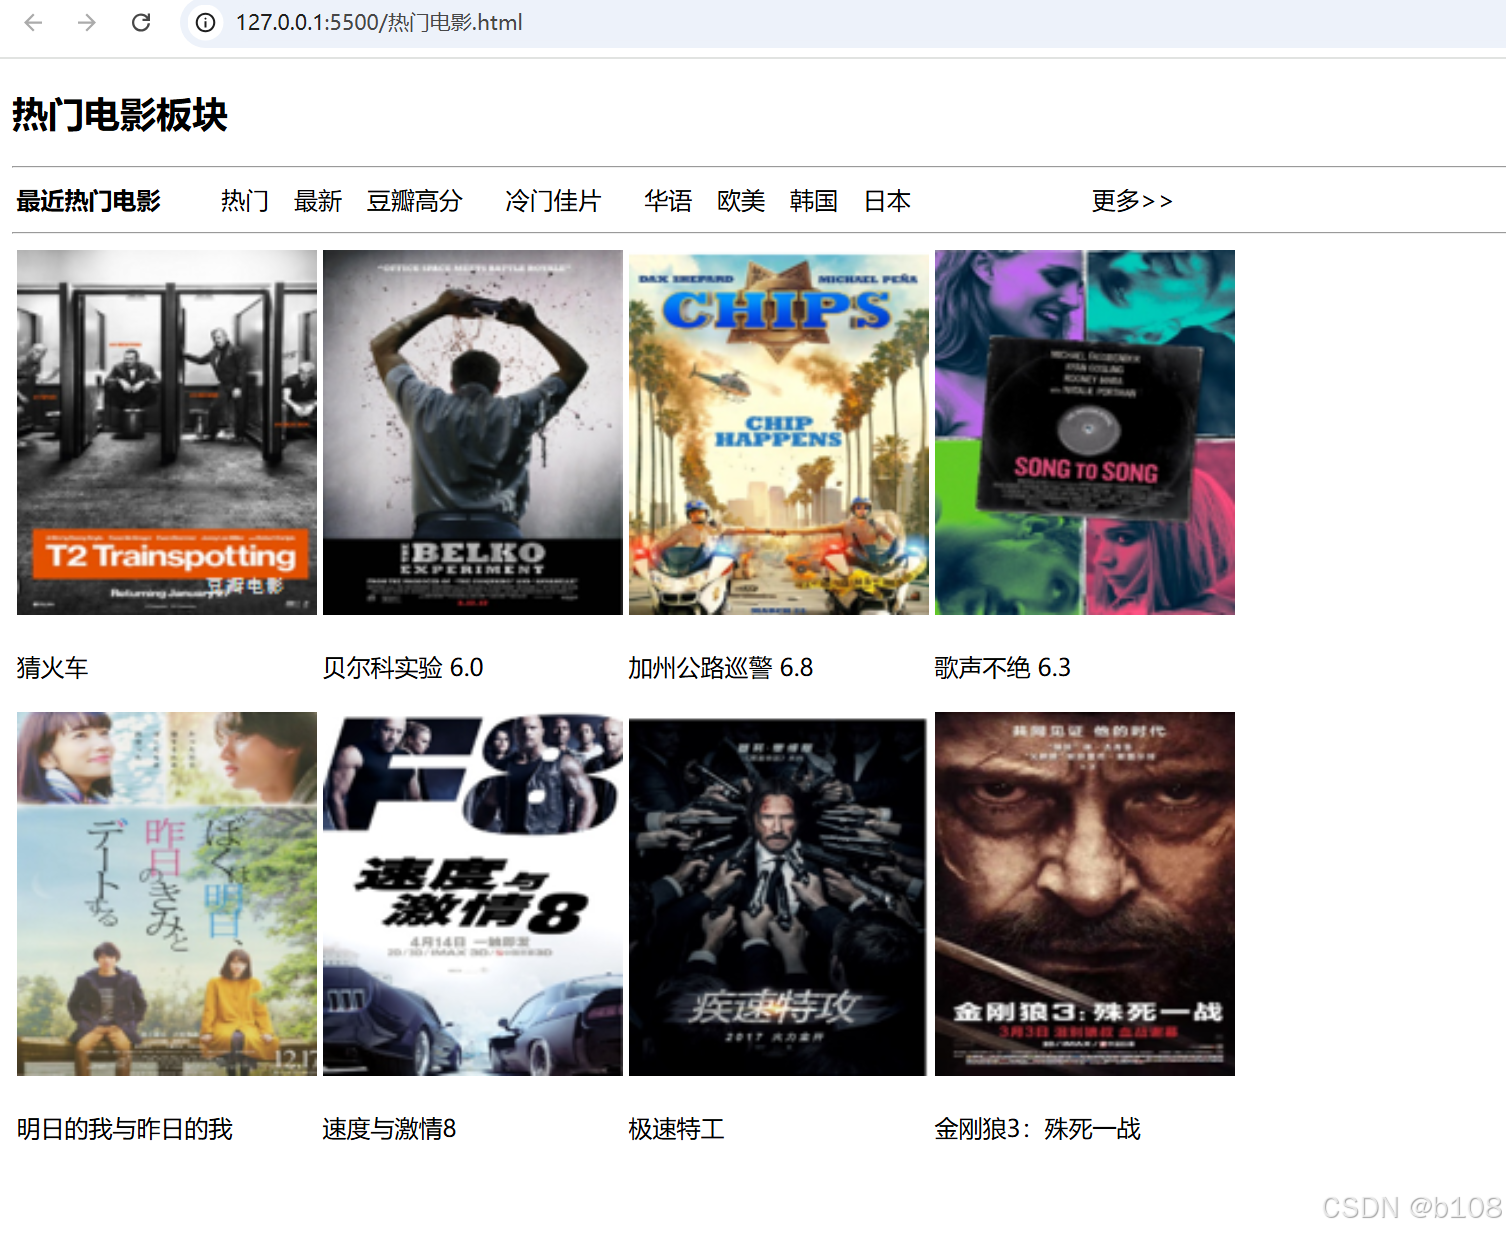Click the browser back arrow
The image size is (1506, 1234).
pyautogui.click(x=33, y=22)
